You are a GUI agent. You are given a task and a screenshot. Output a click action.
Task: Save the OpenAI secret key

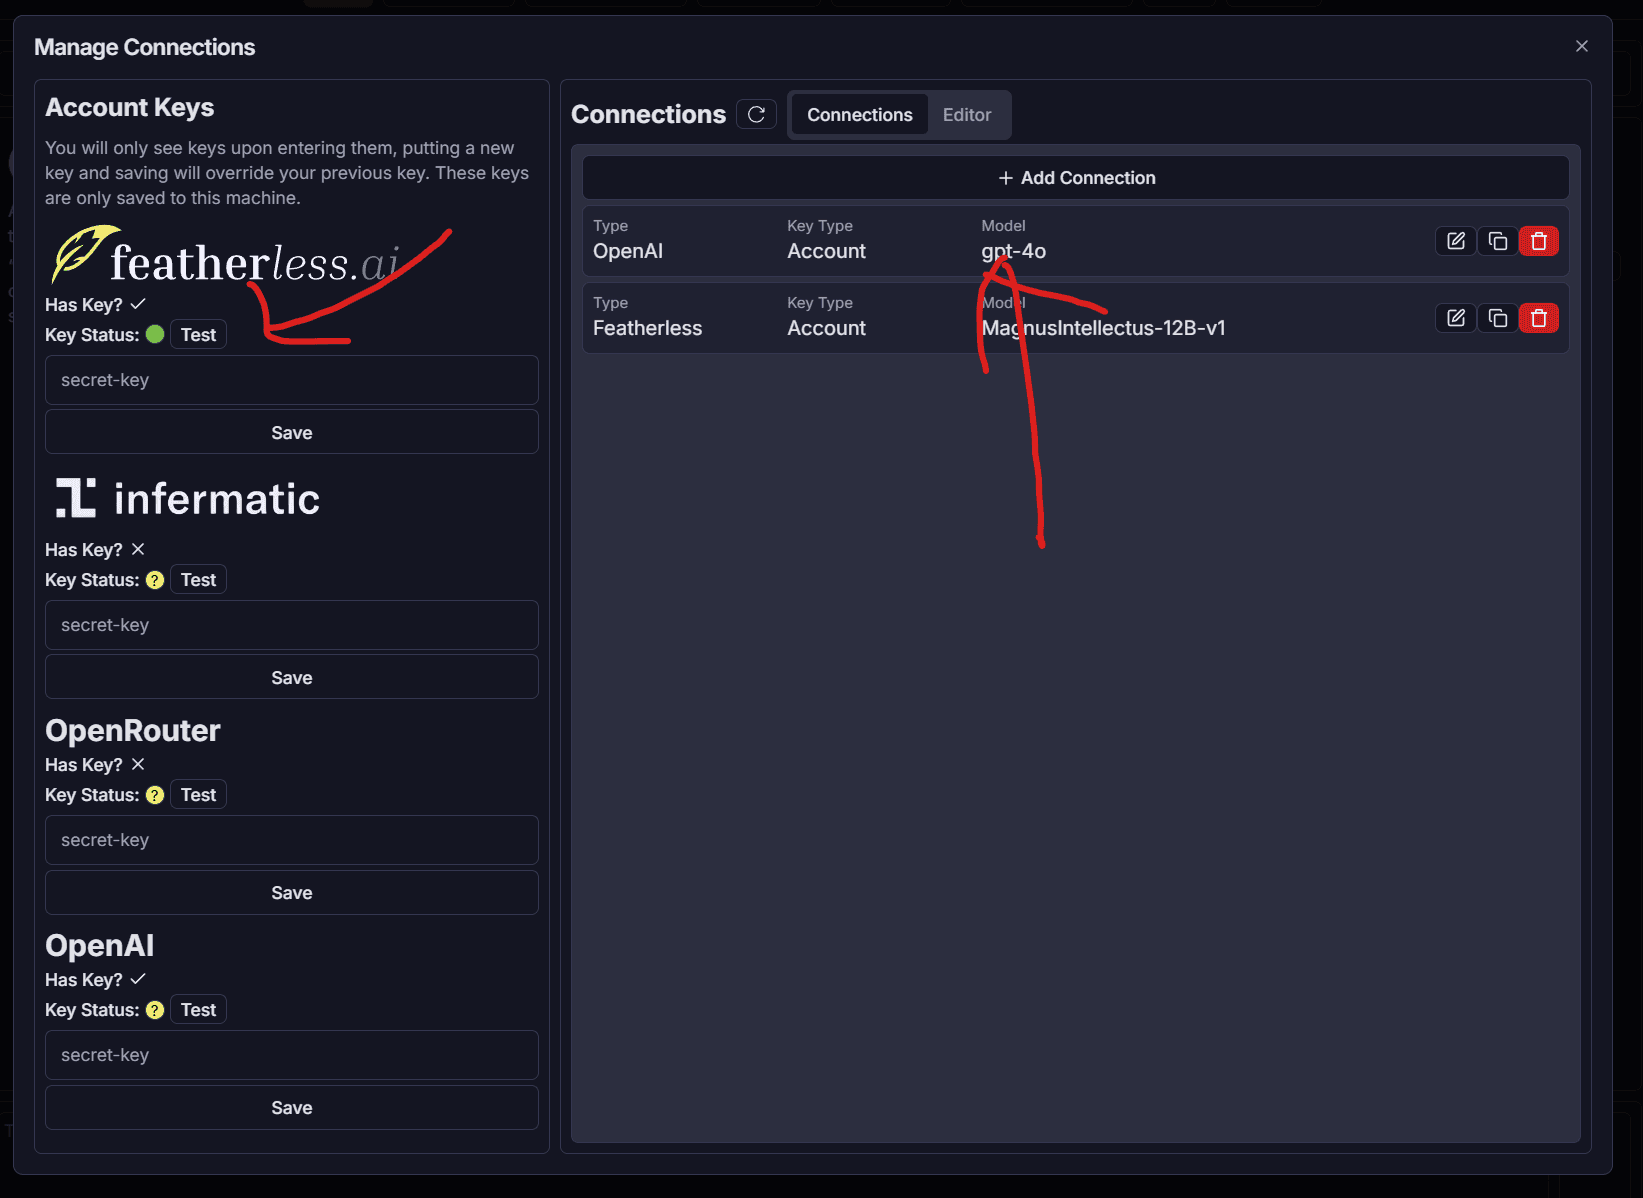click(292, 1107)
